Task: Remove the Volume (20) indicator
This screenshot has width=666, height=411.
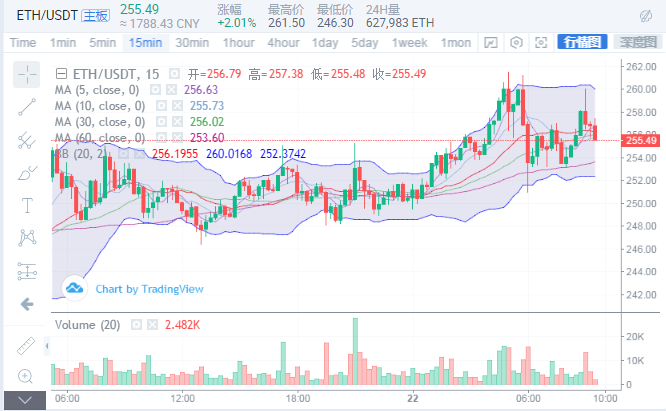Action: pyautogui.click(x=152, y=325)
